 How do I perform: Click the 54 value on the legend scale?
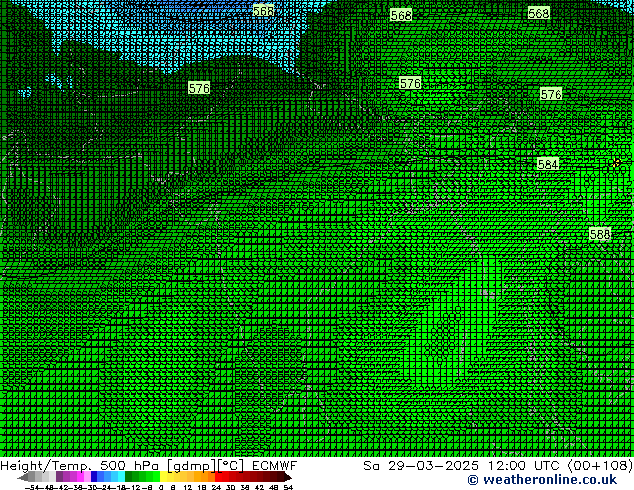tap(288, 487)
